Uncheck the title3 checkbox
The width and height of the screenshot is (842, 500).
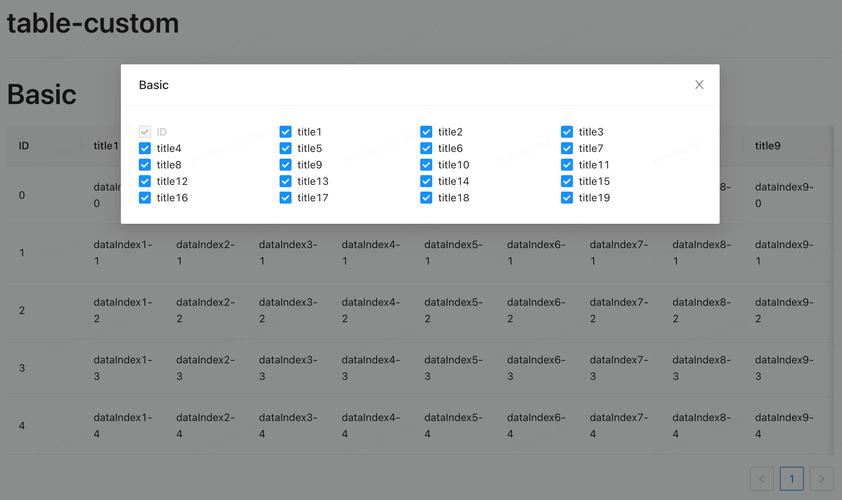click(567, 132)
